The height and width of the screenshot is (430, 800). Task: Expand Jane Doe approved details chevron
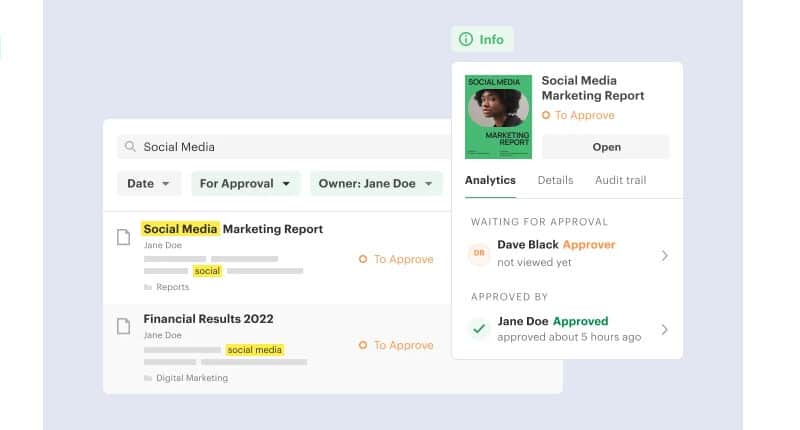tap(665, 329)
